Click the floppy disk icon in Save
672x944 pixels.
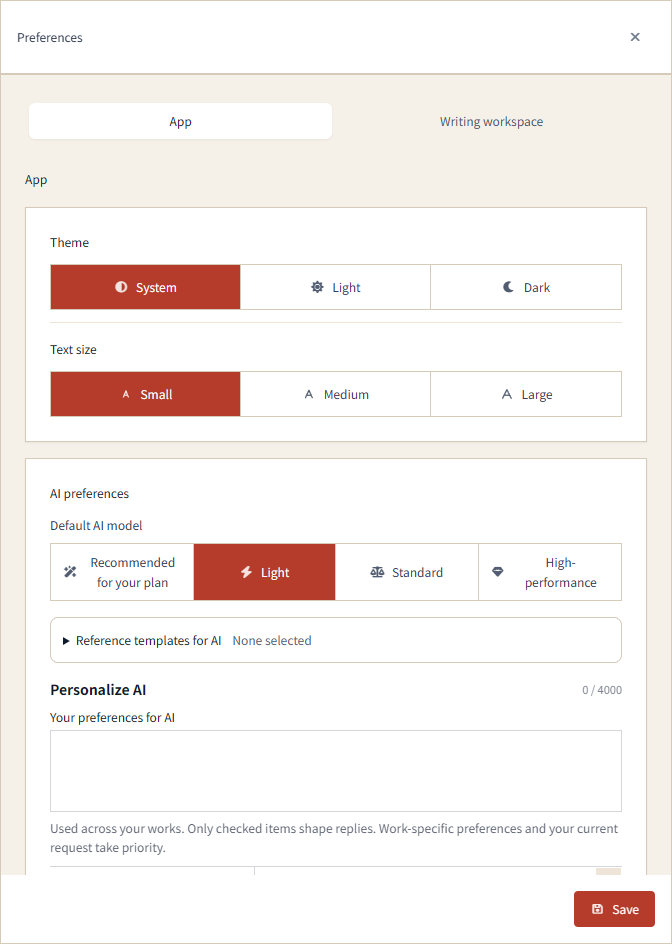pyautogui.click(x=597, y=909)
